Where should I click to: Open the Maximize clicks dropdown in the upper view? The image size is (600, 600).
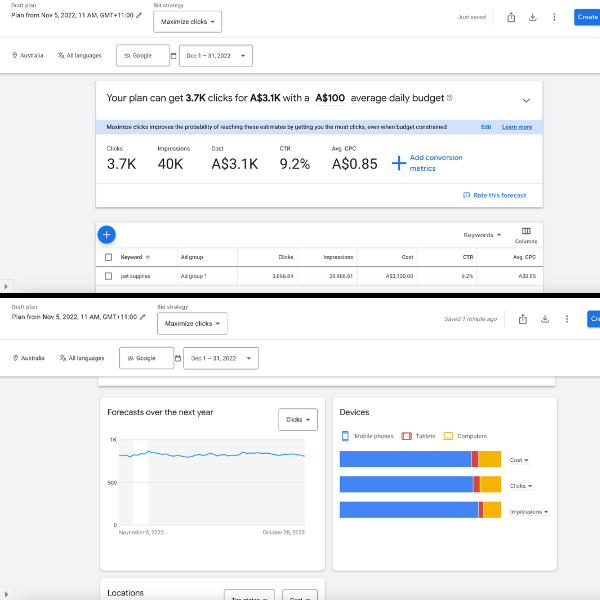click(188, 22)
